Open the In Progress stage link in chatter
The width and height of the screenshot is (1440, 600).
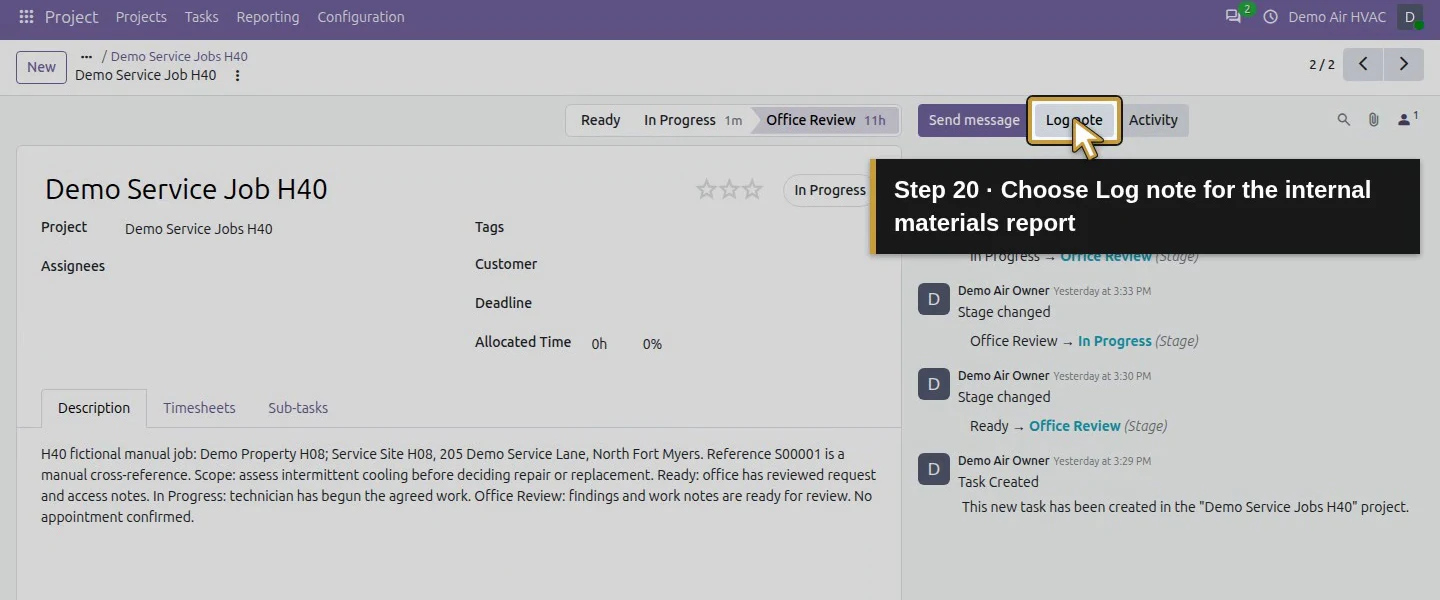tap(1114, 341)
